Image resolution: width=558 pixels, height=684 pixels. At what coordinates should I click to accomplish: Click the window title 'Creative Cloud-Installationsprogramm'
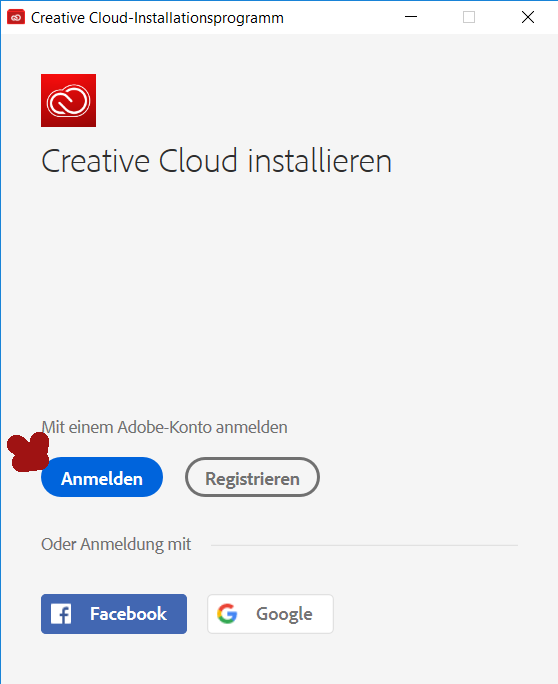click(x=157, y=18)
